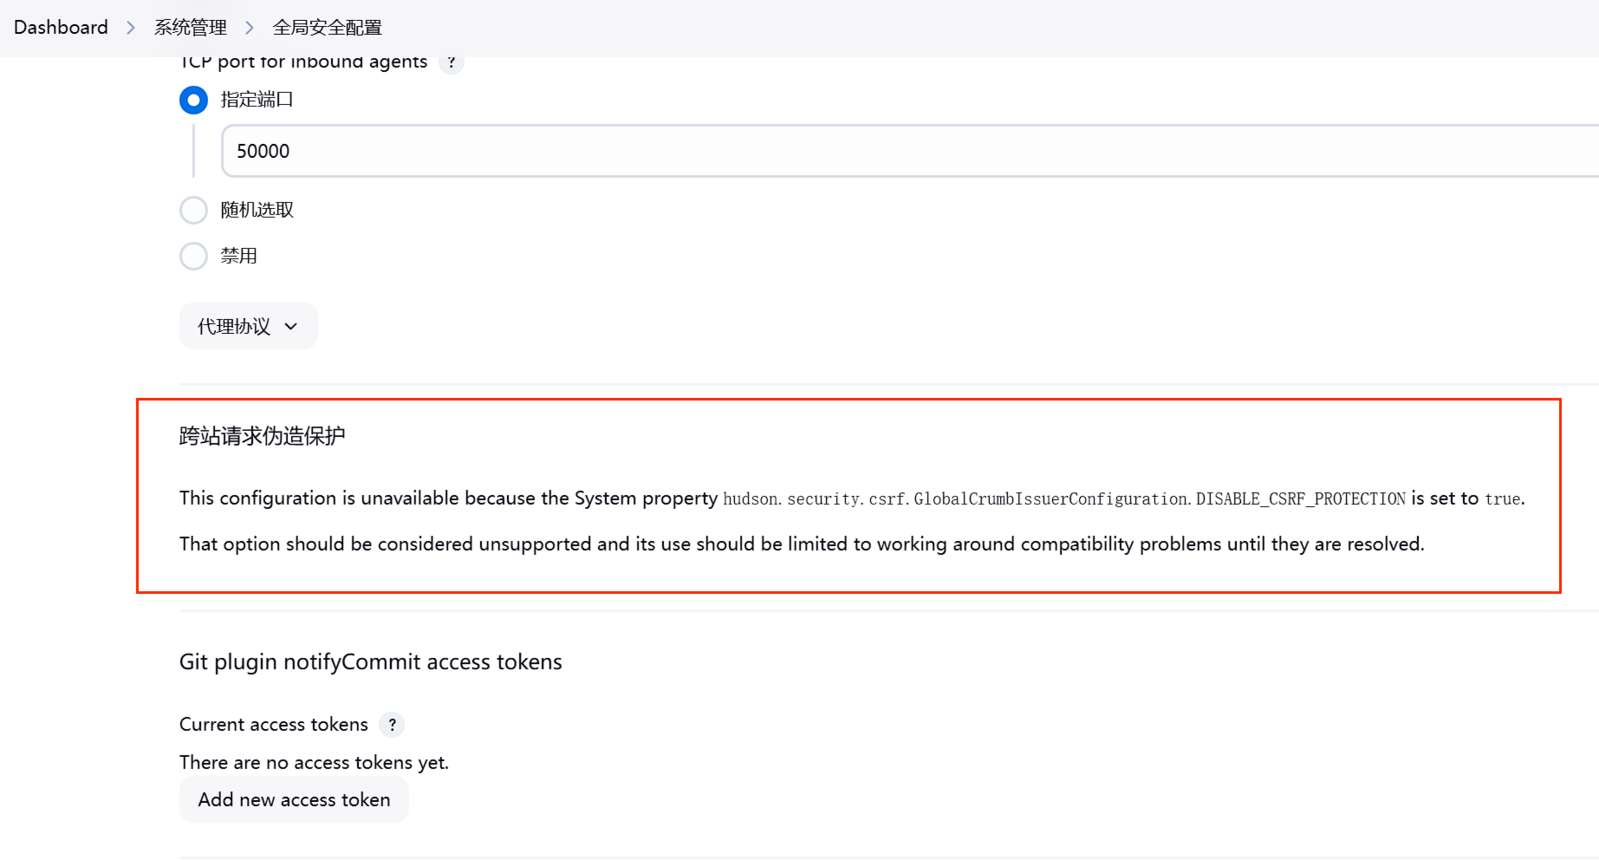Open help for TCP port for inbound agents
Image resolution: width=1599 pixels, height=860 pixels.
(452, 62)
